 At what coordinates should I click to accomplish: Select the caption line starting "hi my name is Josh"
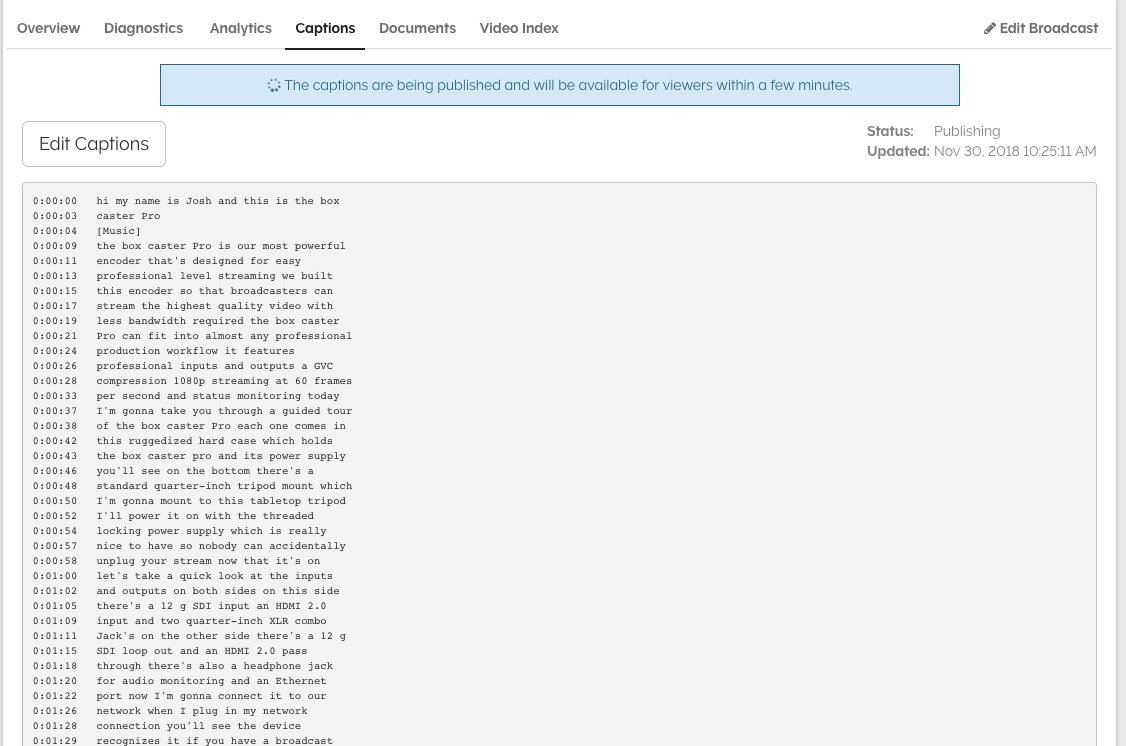218,201
